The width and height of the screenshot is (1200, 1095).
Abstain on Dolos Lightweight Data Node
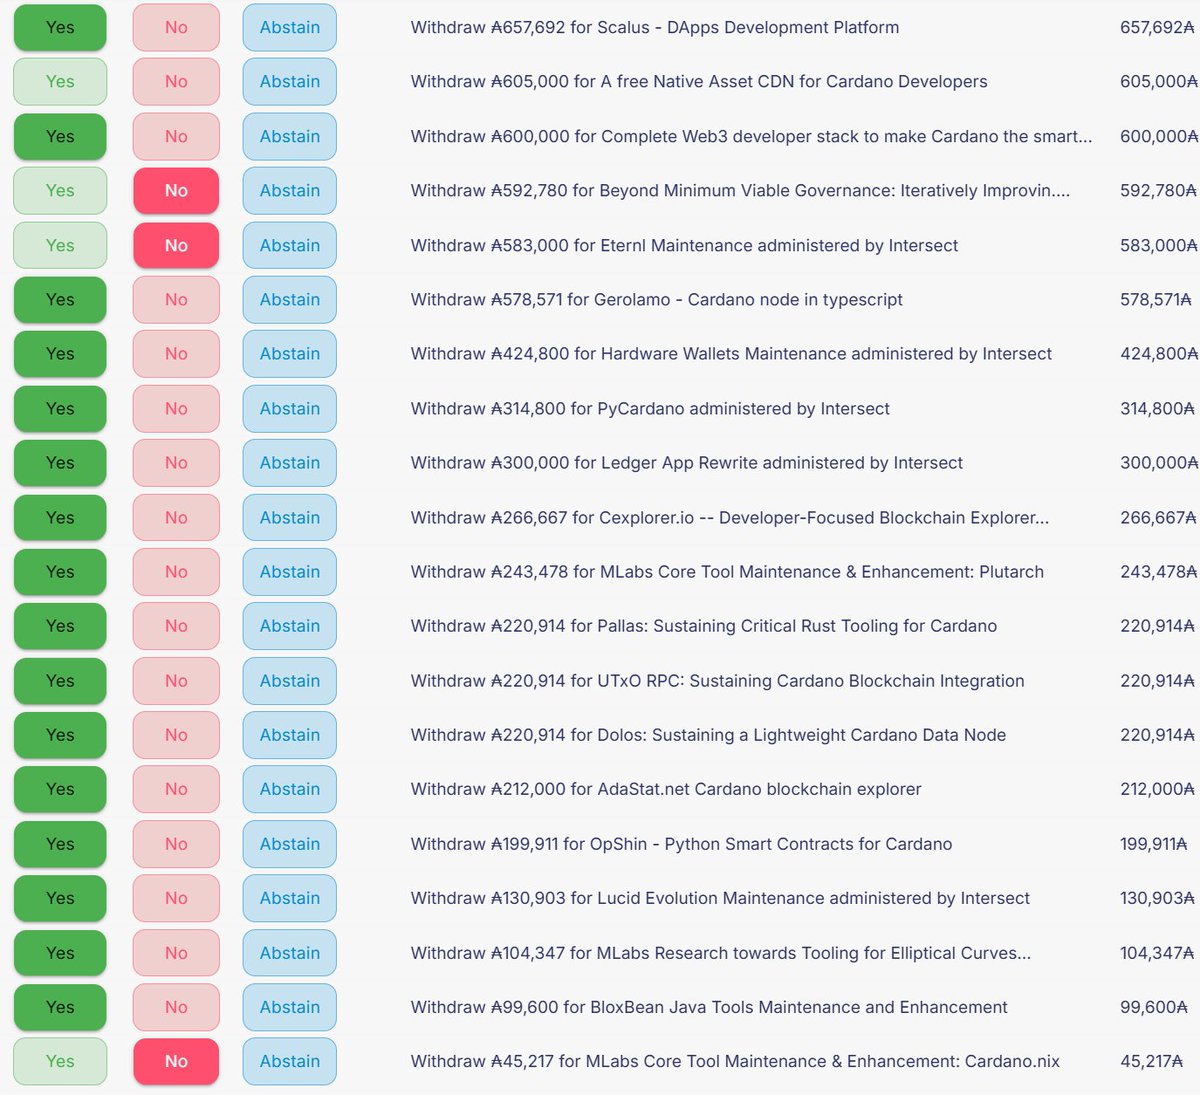(290, 735)
